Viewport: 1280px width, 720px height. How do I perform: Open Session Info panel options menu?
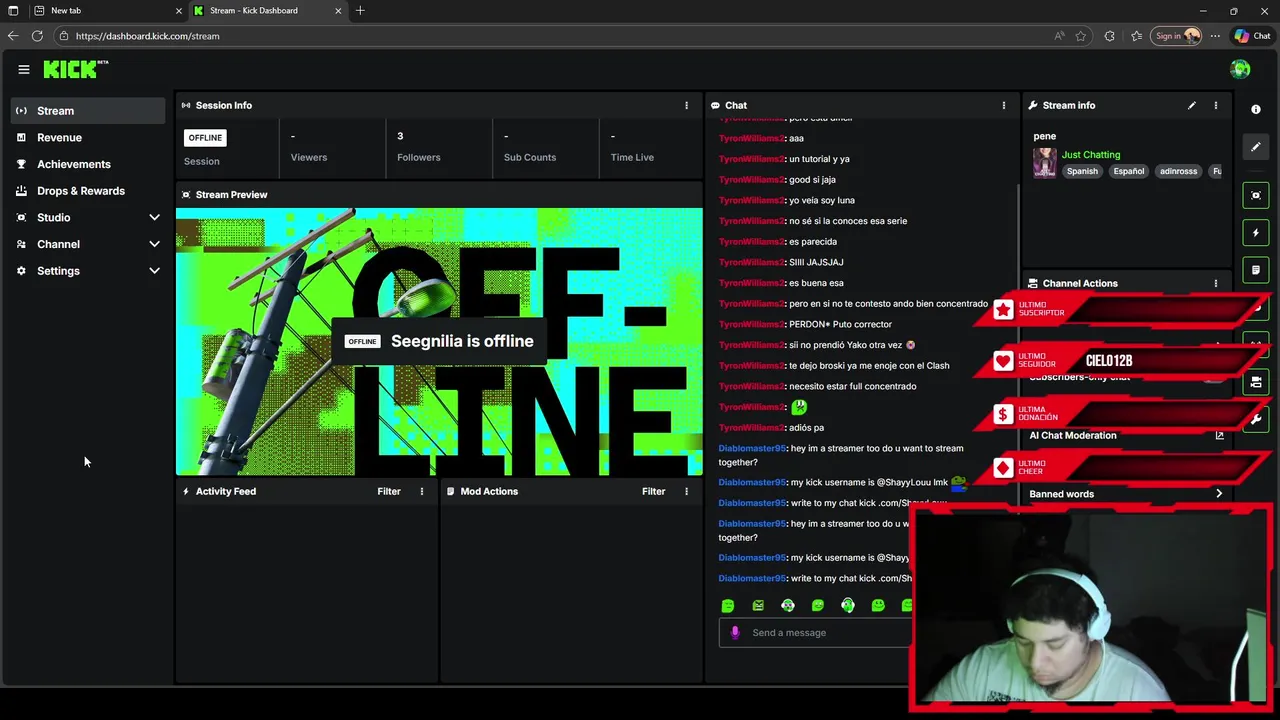point(686,105)
